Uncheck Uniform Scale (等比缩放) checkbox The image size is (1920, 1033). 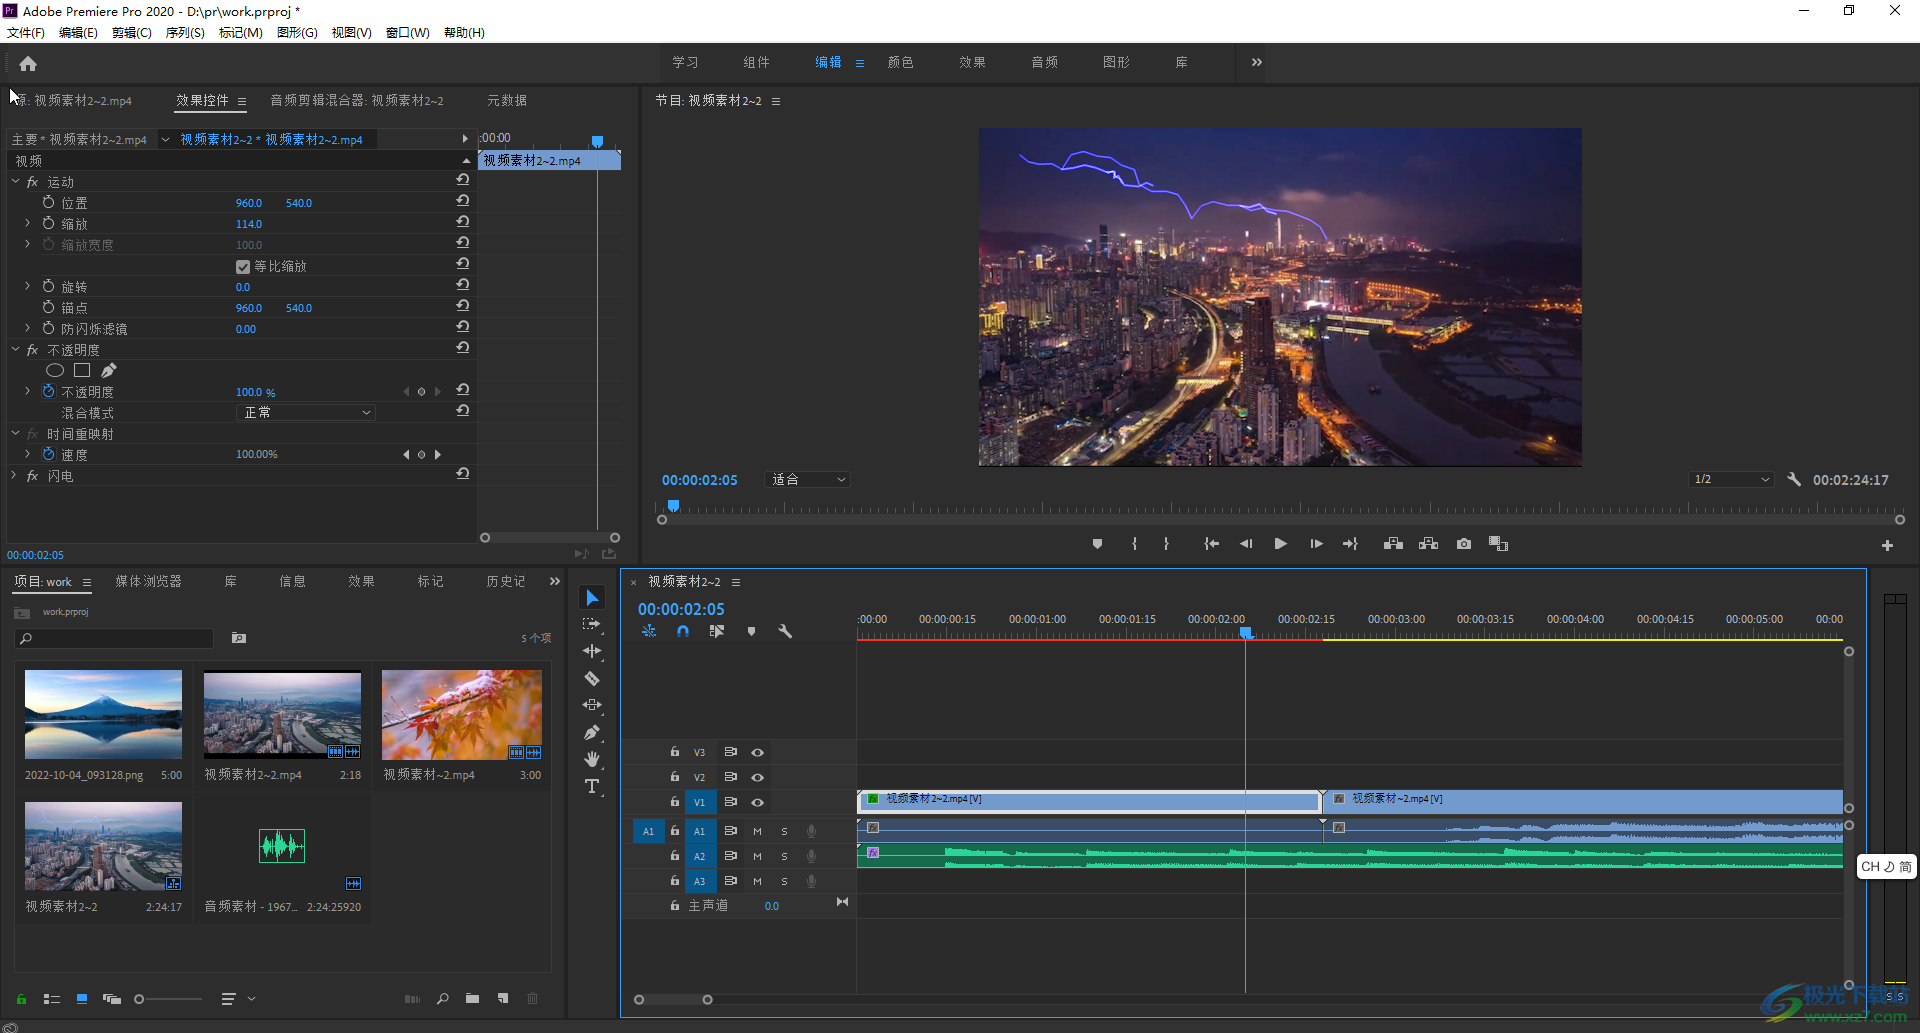[242, 267]
